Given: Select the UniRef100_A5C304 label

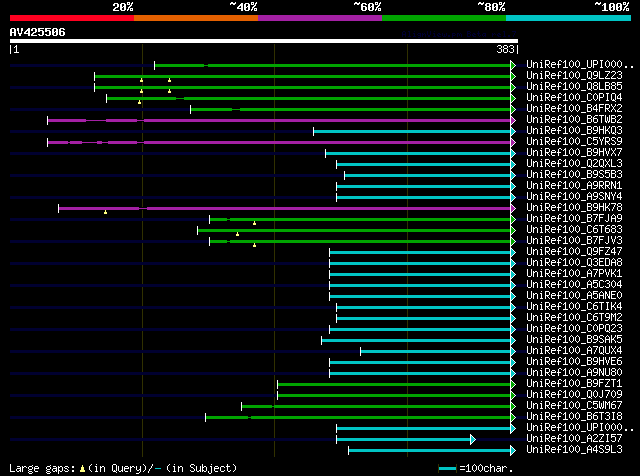Looking at the screenshot, I should [x=574, y=285].
